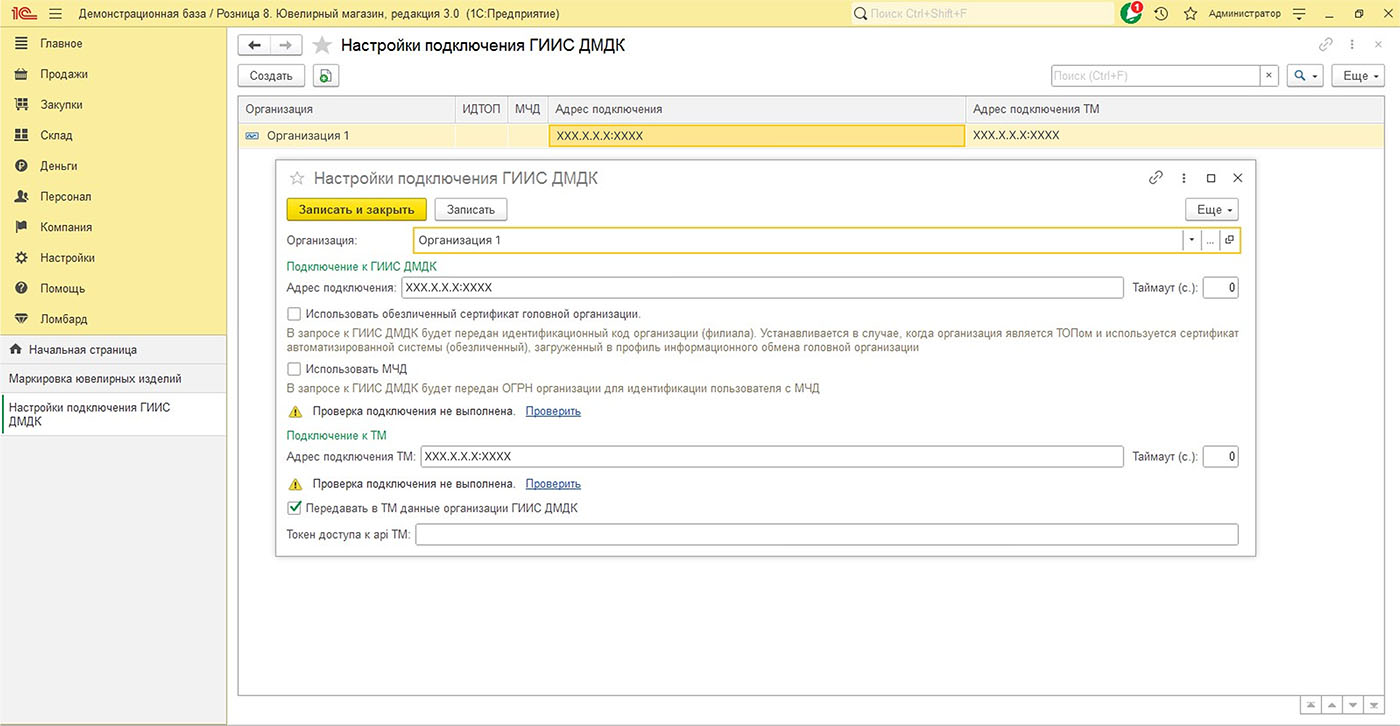
Task: Go back with the left arrow button
Action: (254, 45)
